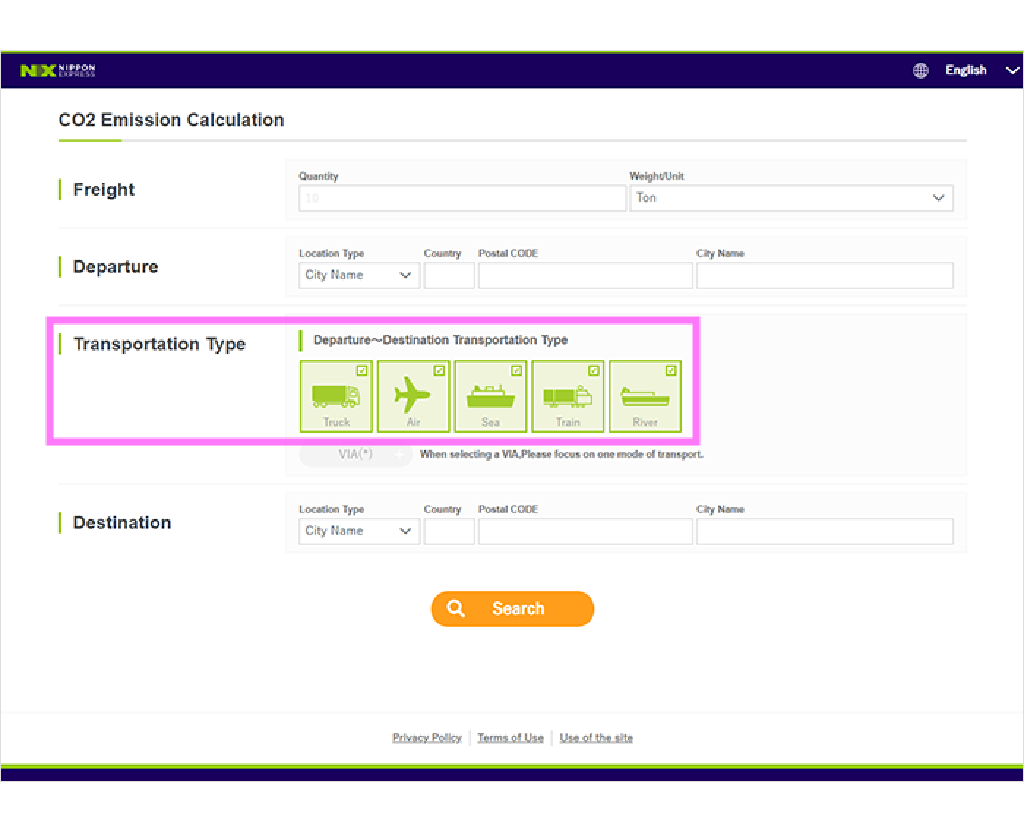This screenshot has width=1024, height=832.
Task: Add a VIA(*) stopover
Action: tap(356, 455)
